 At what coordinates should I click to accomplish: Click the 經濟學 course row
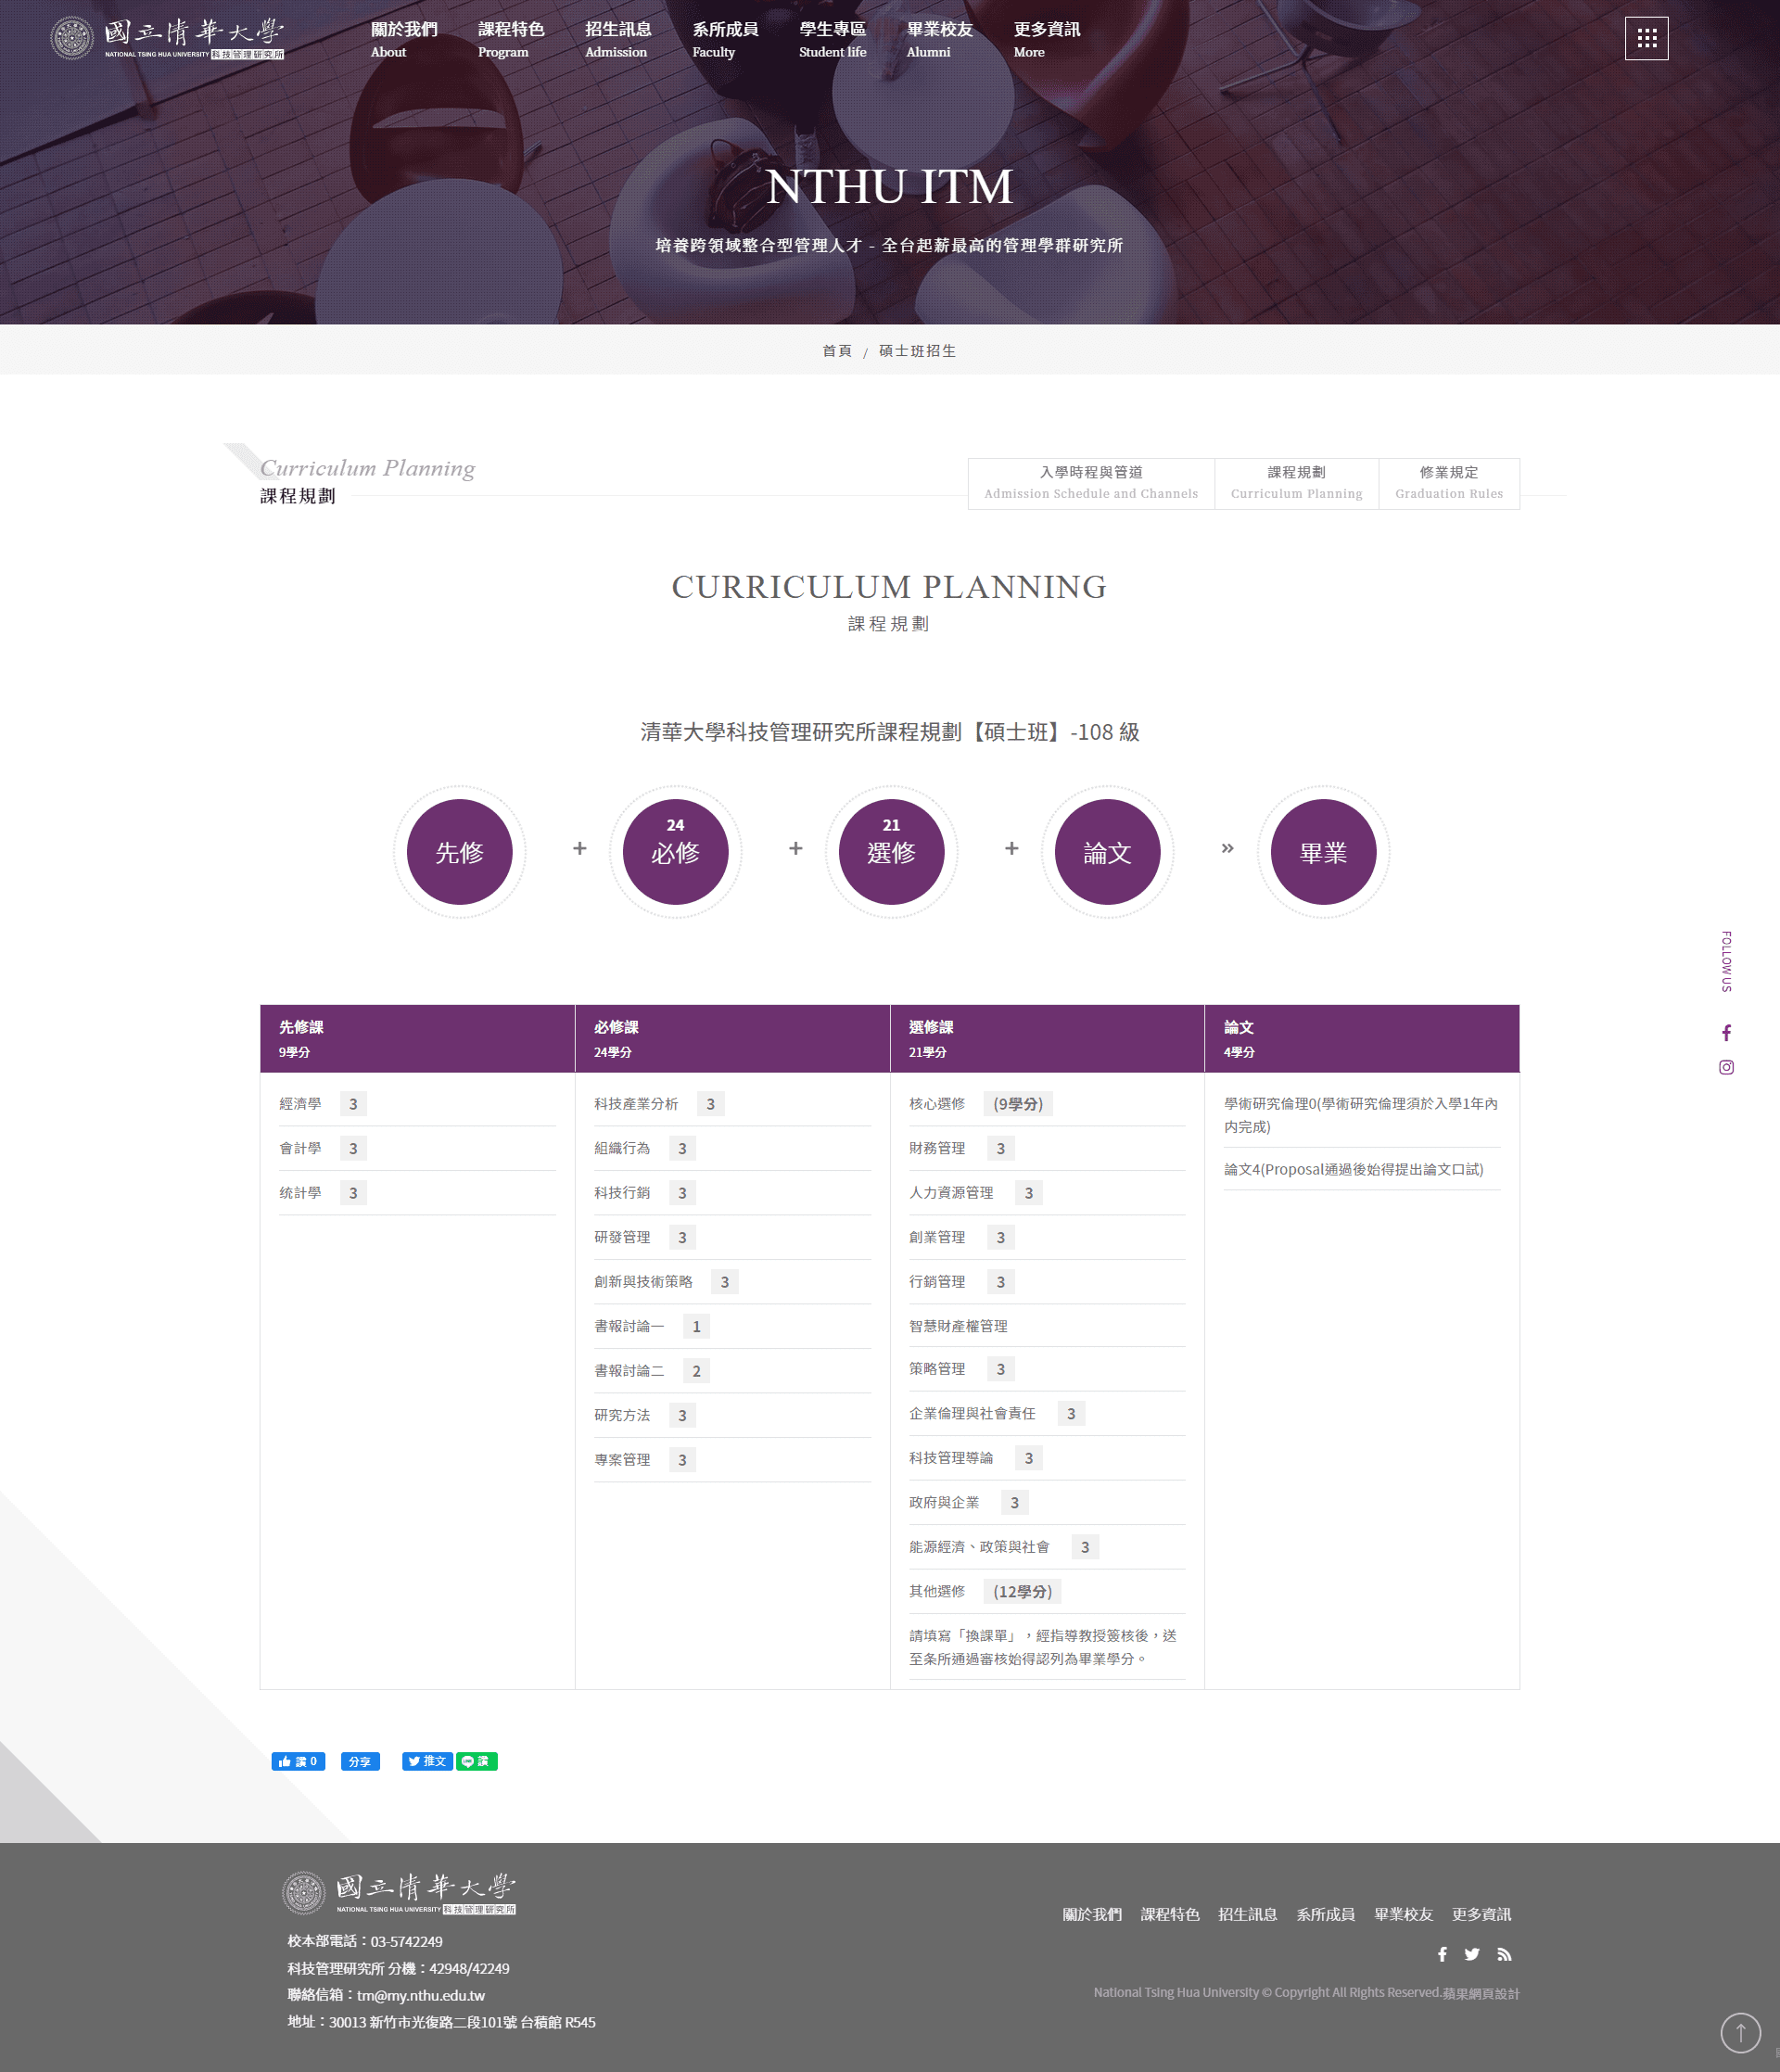(417, 1104)
